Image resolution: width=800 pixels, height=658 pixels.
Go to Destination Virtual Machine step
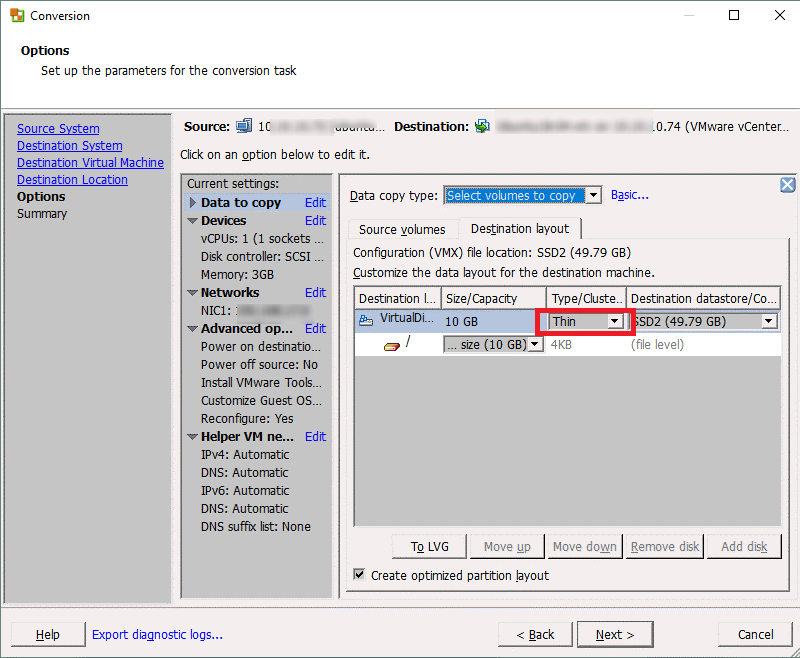(90, 163)
